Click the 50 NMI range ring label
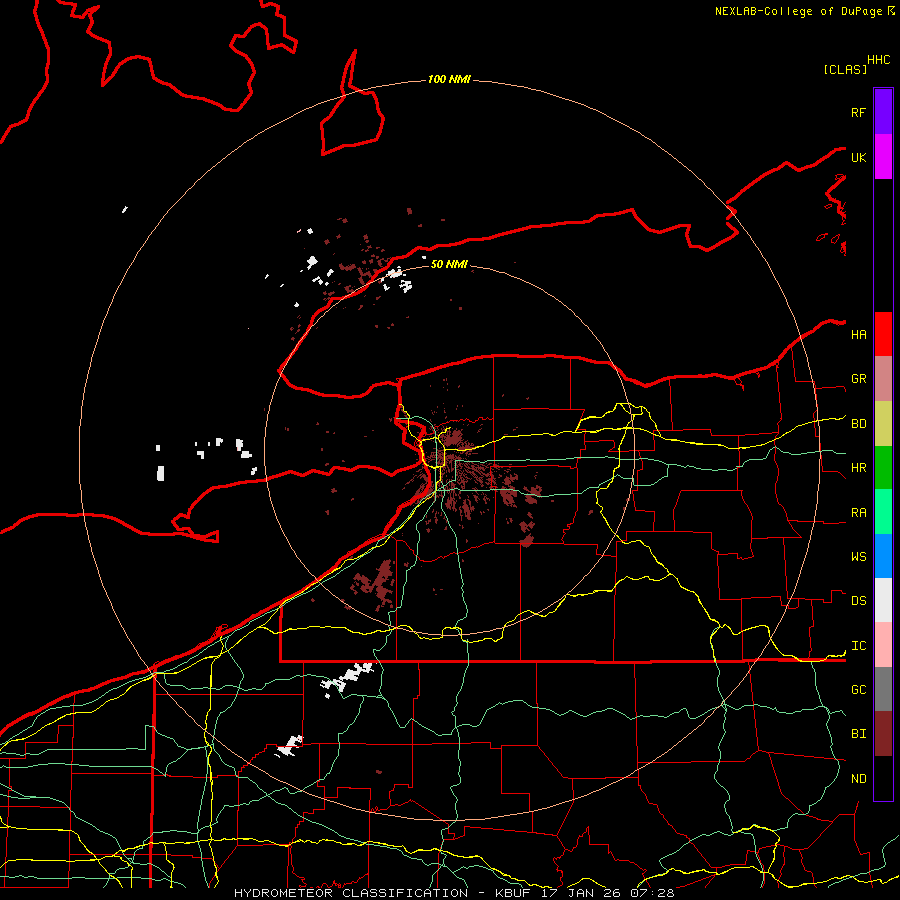Viewport: 900px width, 900px height. tap(449, 264)
